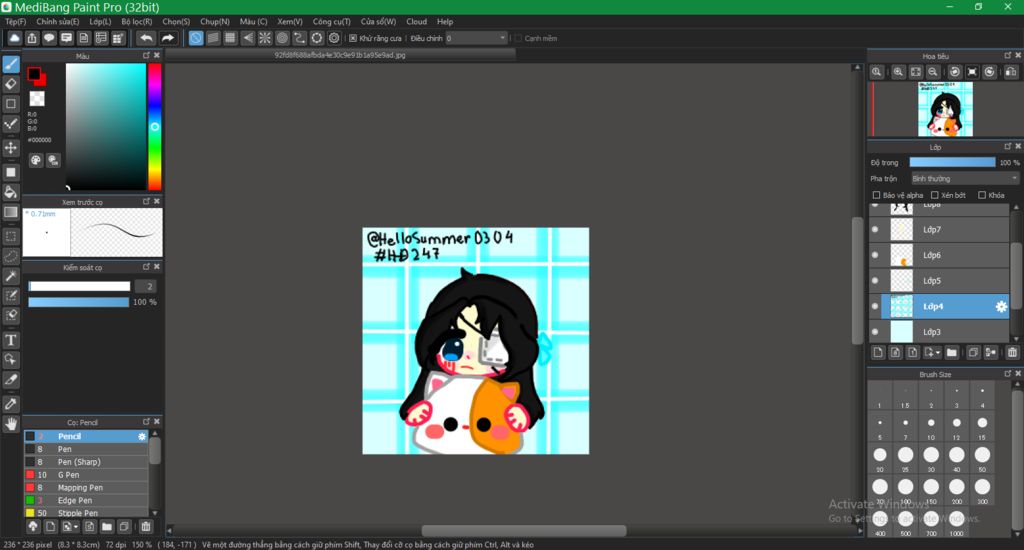Choose brush size 10 preset
Screen dimensions: 1024x550
tap(931, 428)
